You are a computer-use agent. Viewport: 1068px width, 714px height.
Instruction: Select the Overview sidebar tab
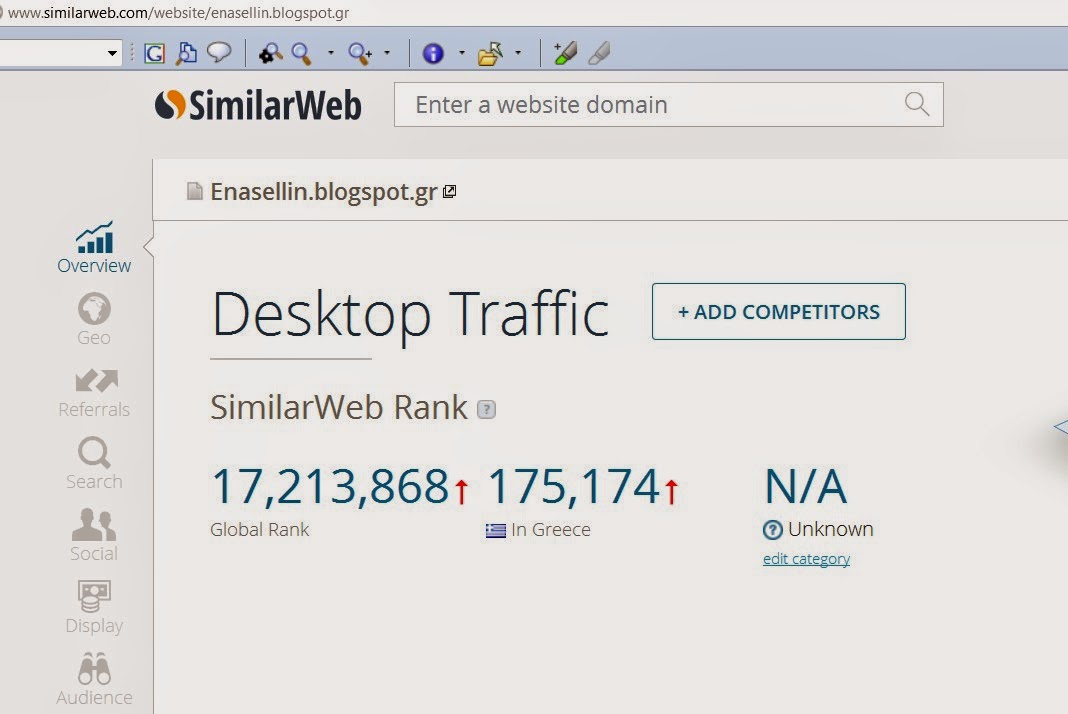coord(94,248)
